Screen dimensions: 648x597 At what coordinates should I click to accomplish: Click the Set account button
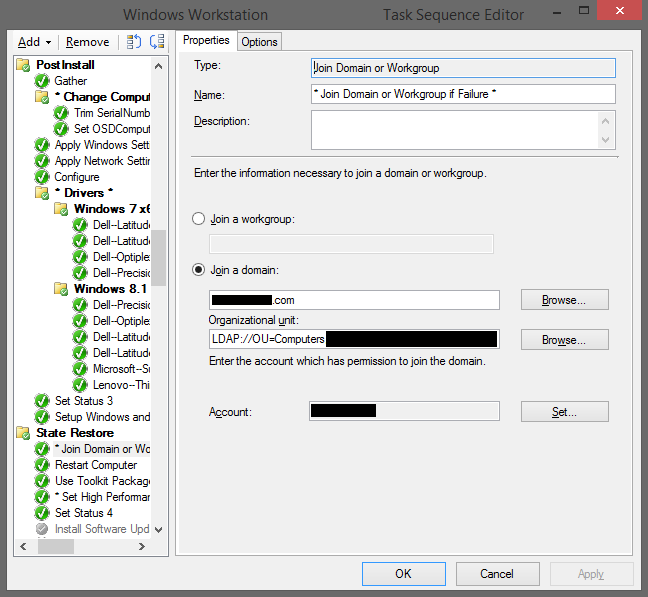(564, 411)
